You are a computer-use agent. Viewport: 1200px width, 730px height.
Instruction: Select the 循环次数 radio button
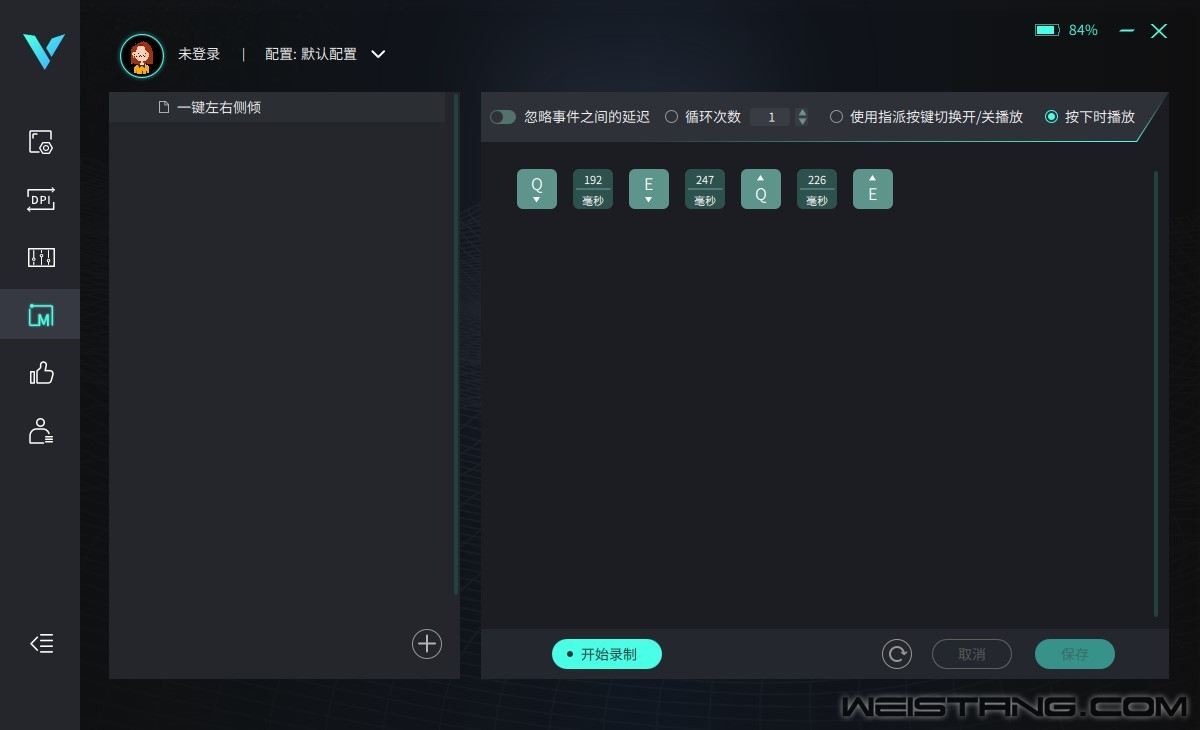tap(671, 117)
